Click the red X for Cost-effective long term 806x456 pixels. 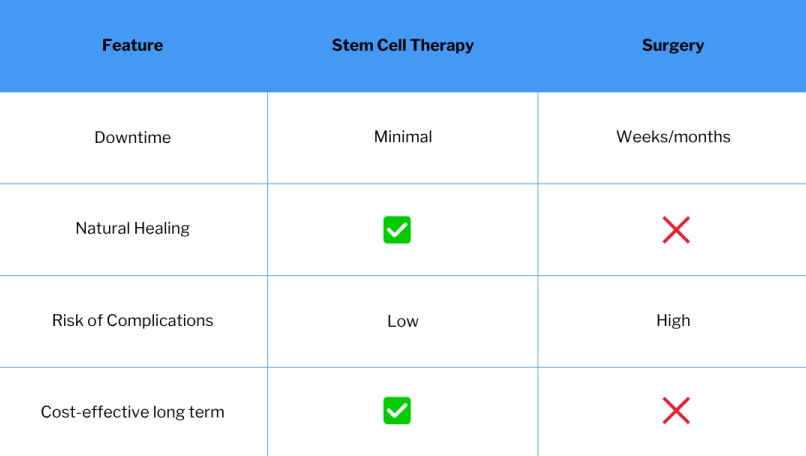(x=676, y=410)
